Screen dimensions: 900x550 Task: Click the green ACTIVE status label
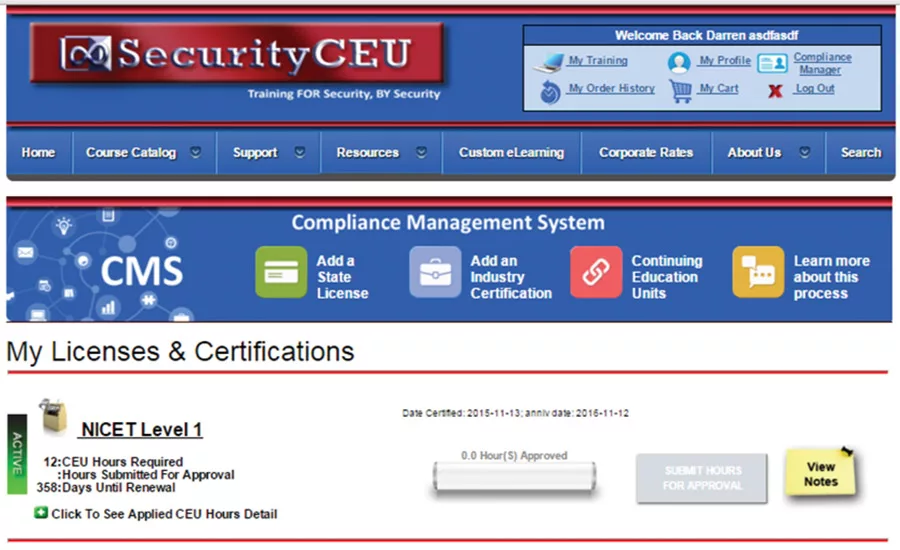pos(17,454)
